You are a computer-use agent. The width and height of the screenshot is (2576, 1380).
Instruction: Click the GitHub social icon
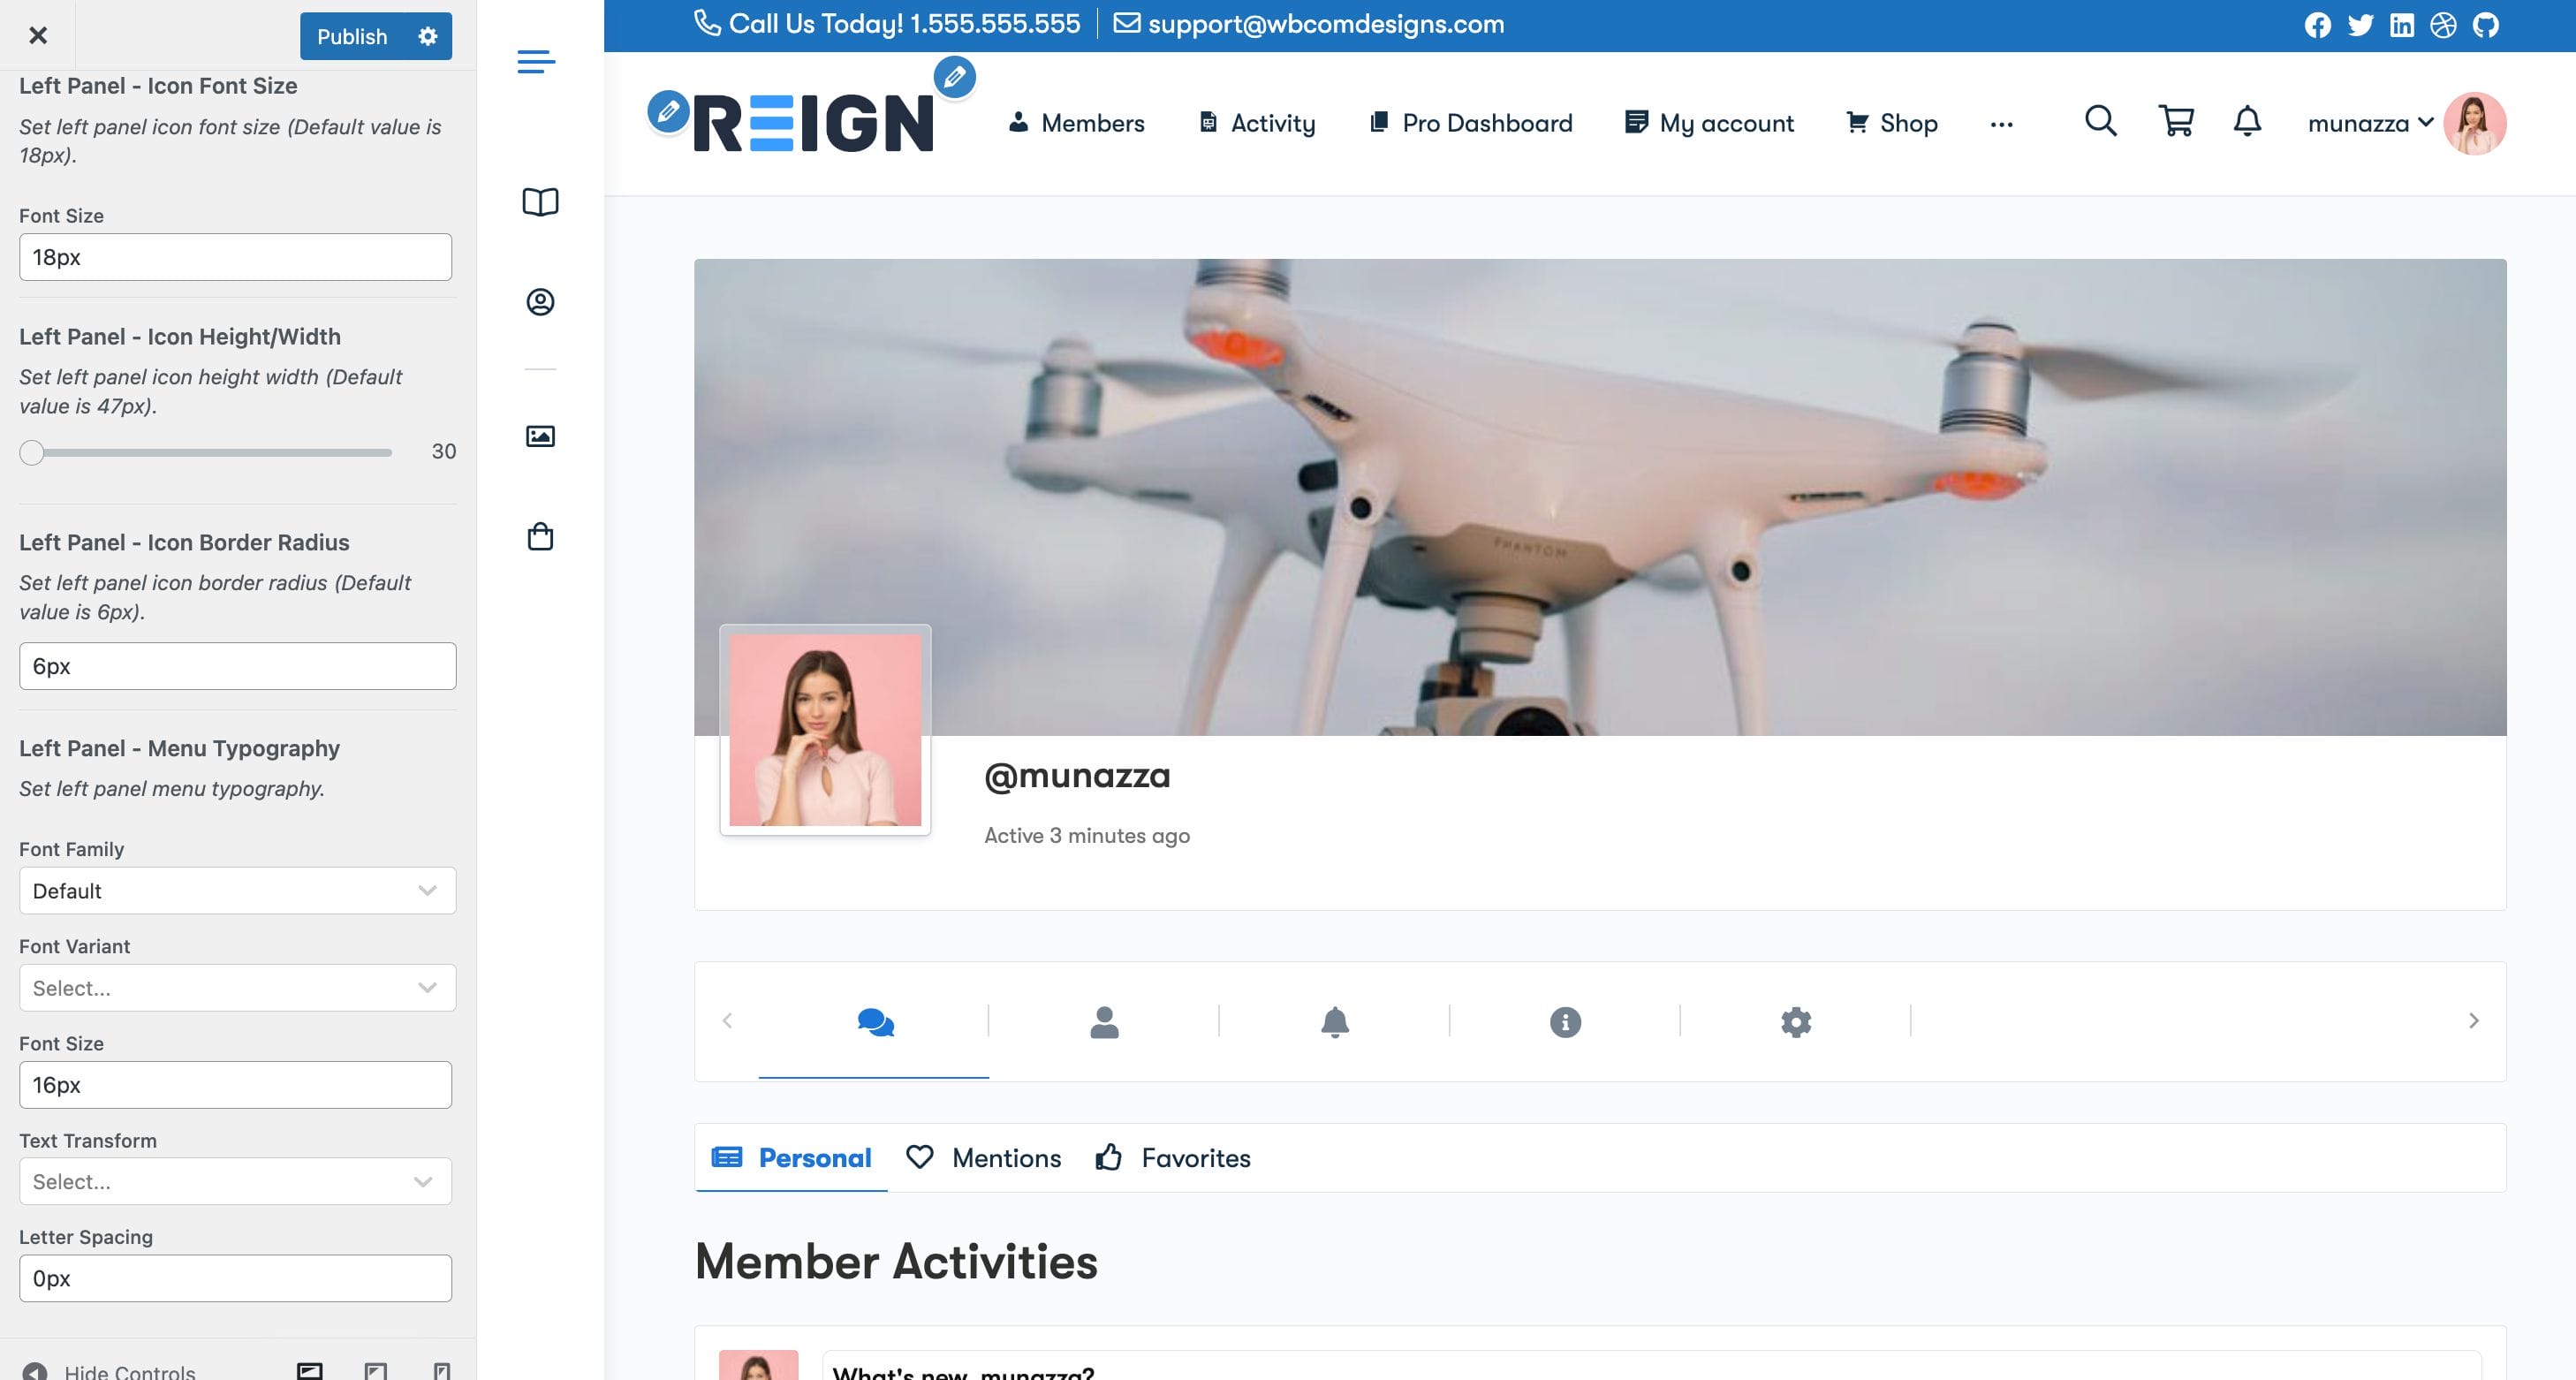[x=2486, y=25]
